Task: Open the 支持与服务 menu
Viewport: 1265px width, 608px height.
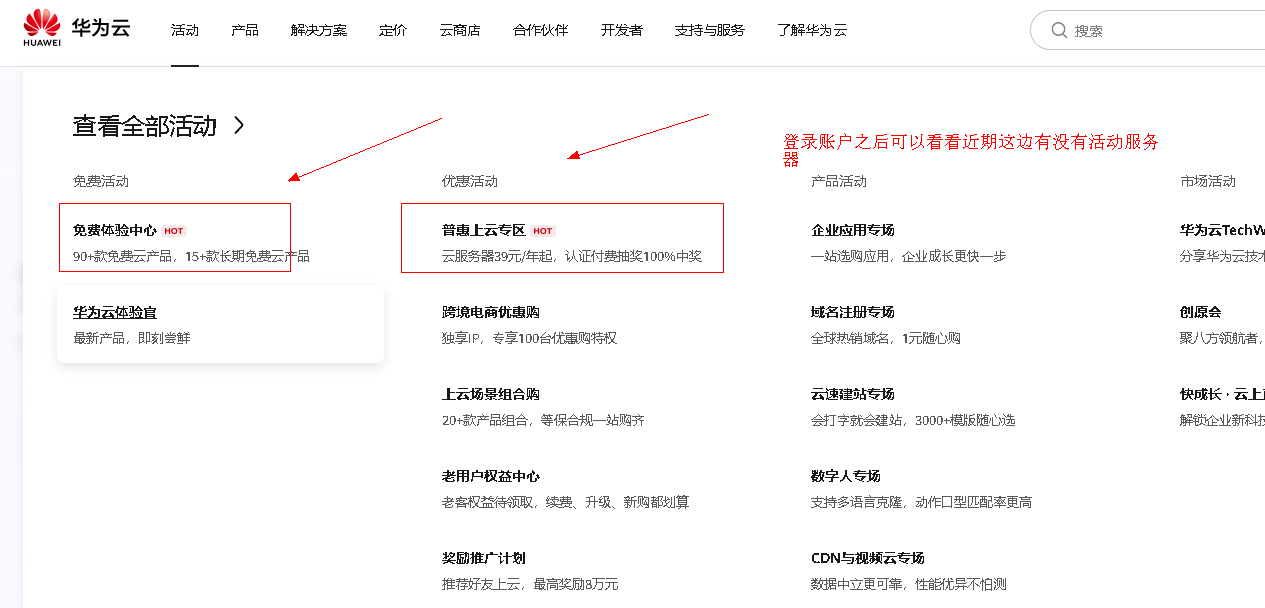Action: (x=710, y=30)
